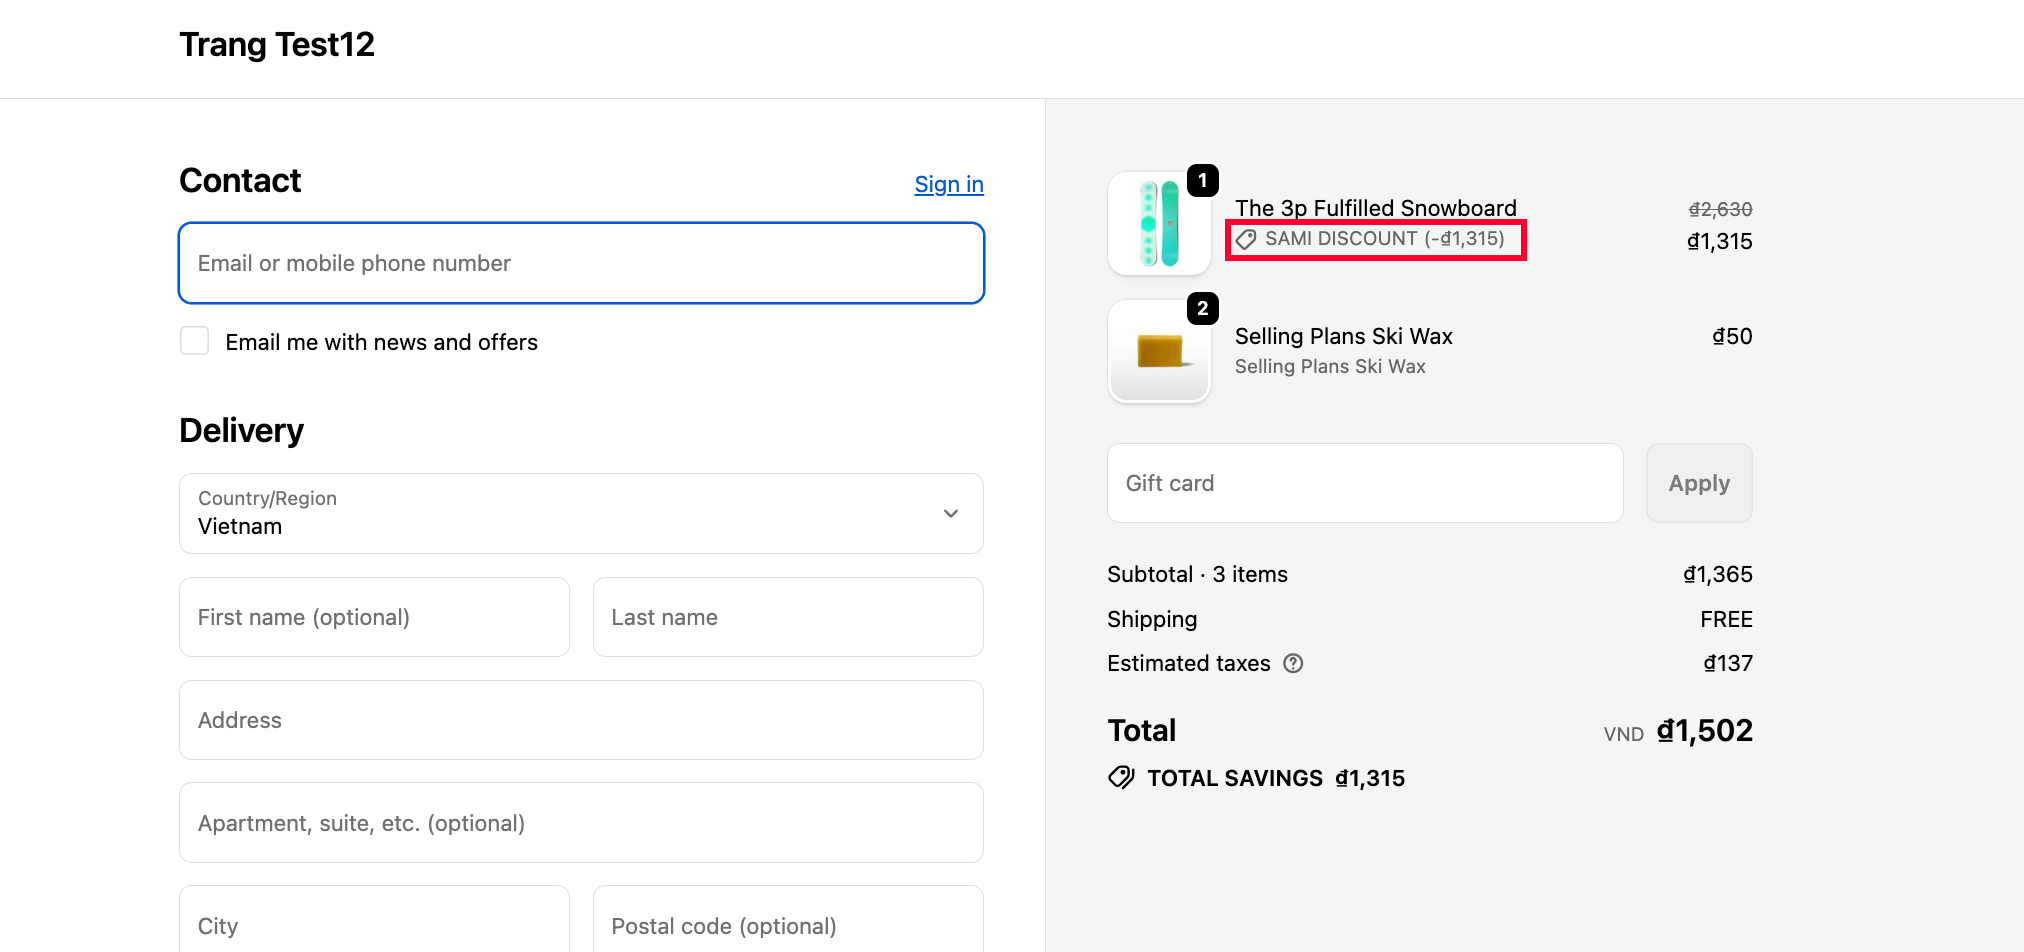2024x952 pixels.
Task: Click the Total Savings tag icon
Action: pyautogui.click(x=1121, y=778)
